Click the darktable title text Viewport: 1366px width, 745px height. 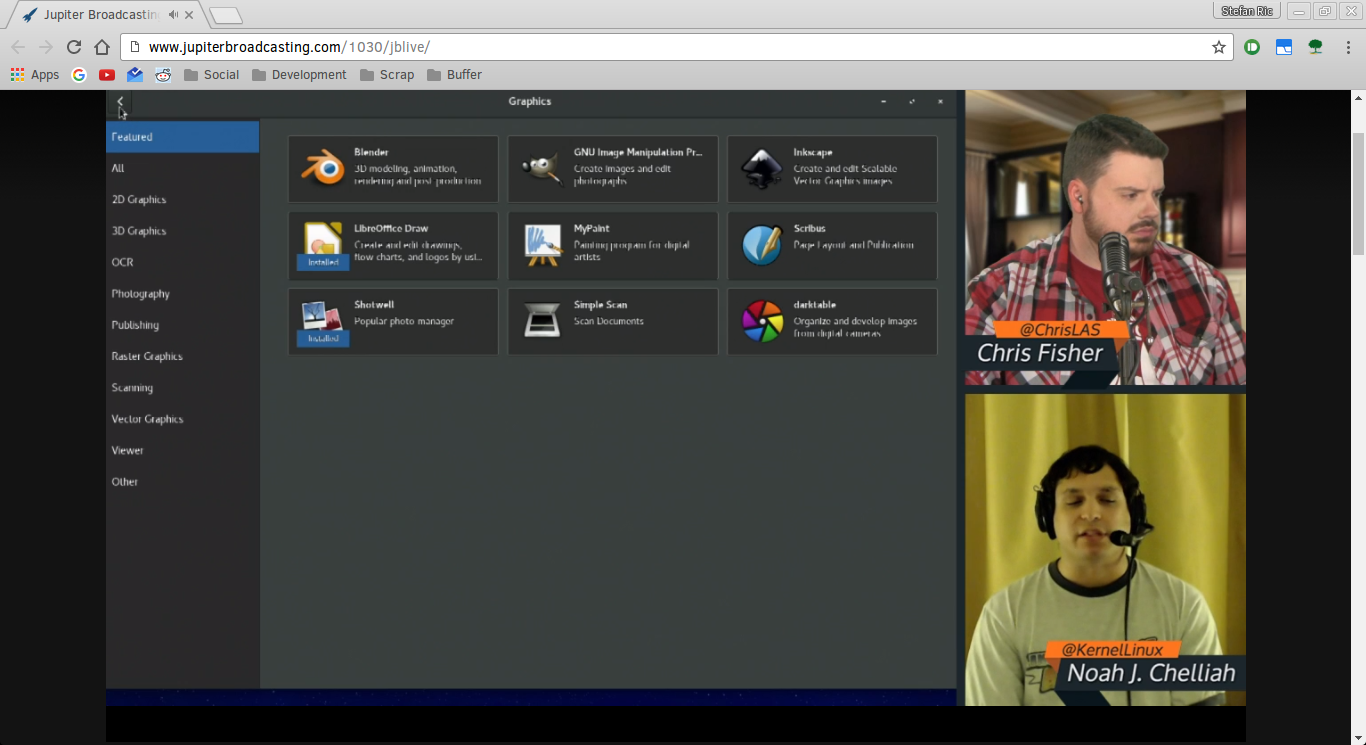(815, 305)
